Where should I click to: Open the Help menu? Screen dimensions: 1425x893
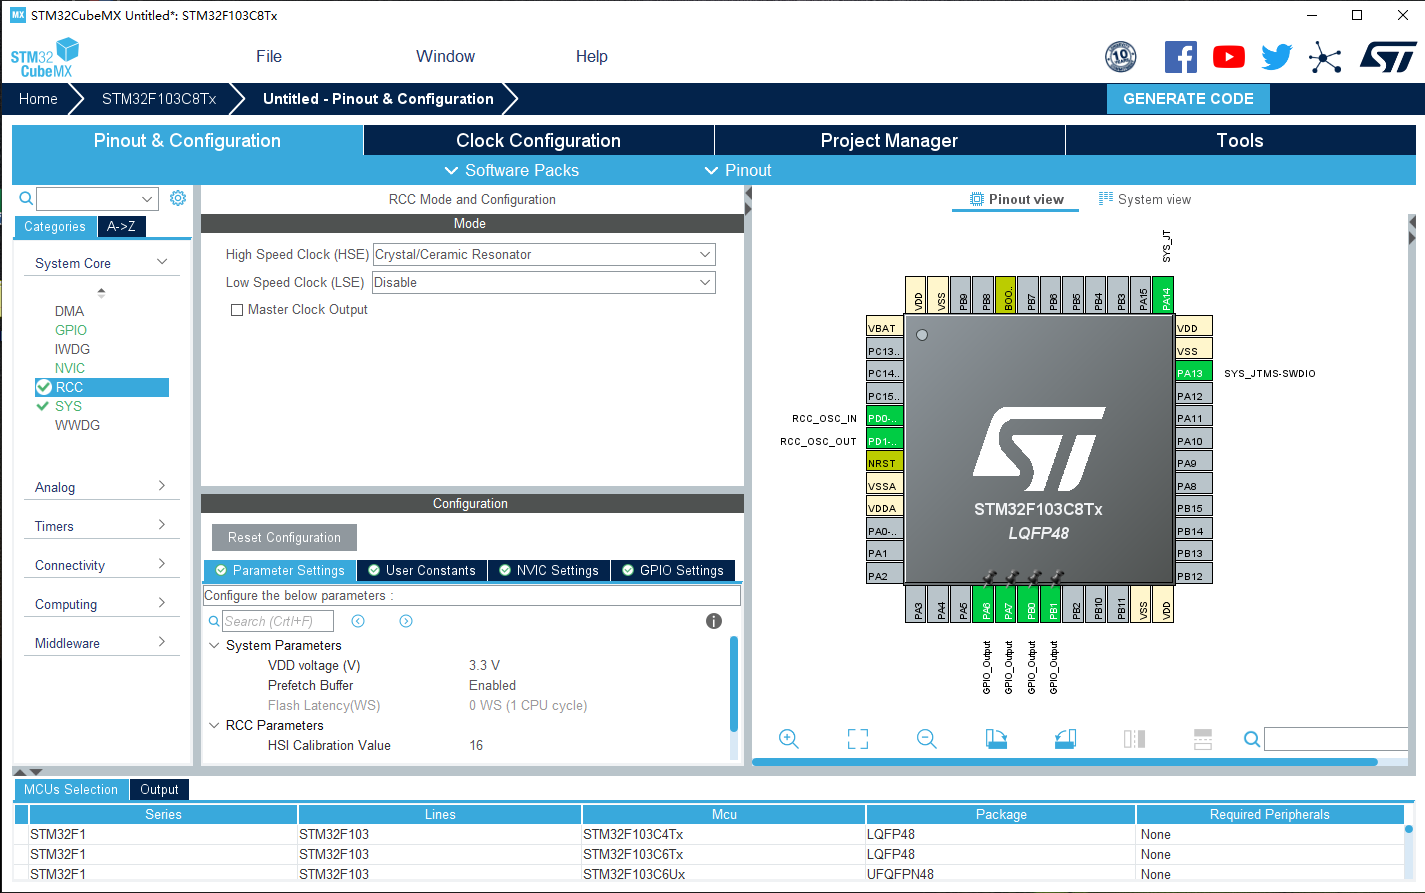[x=592, y=56]
